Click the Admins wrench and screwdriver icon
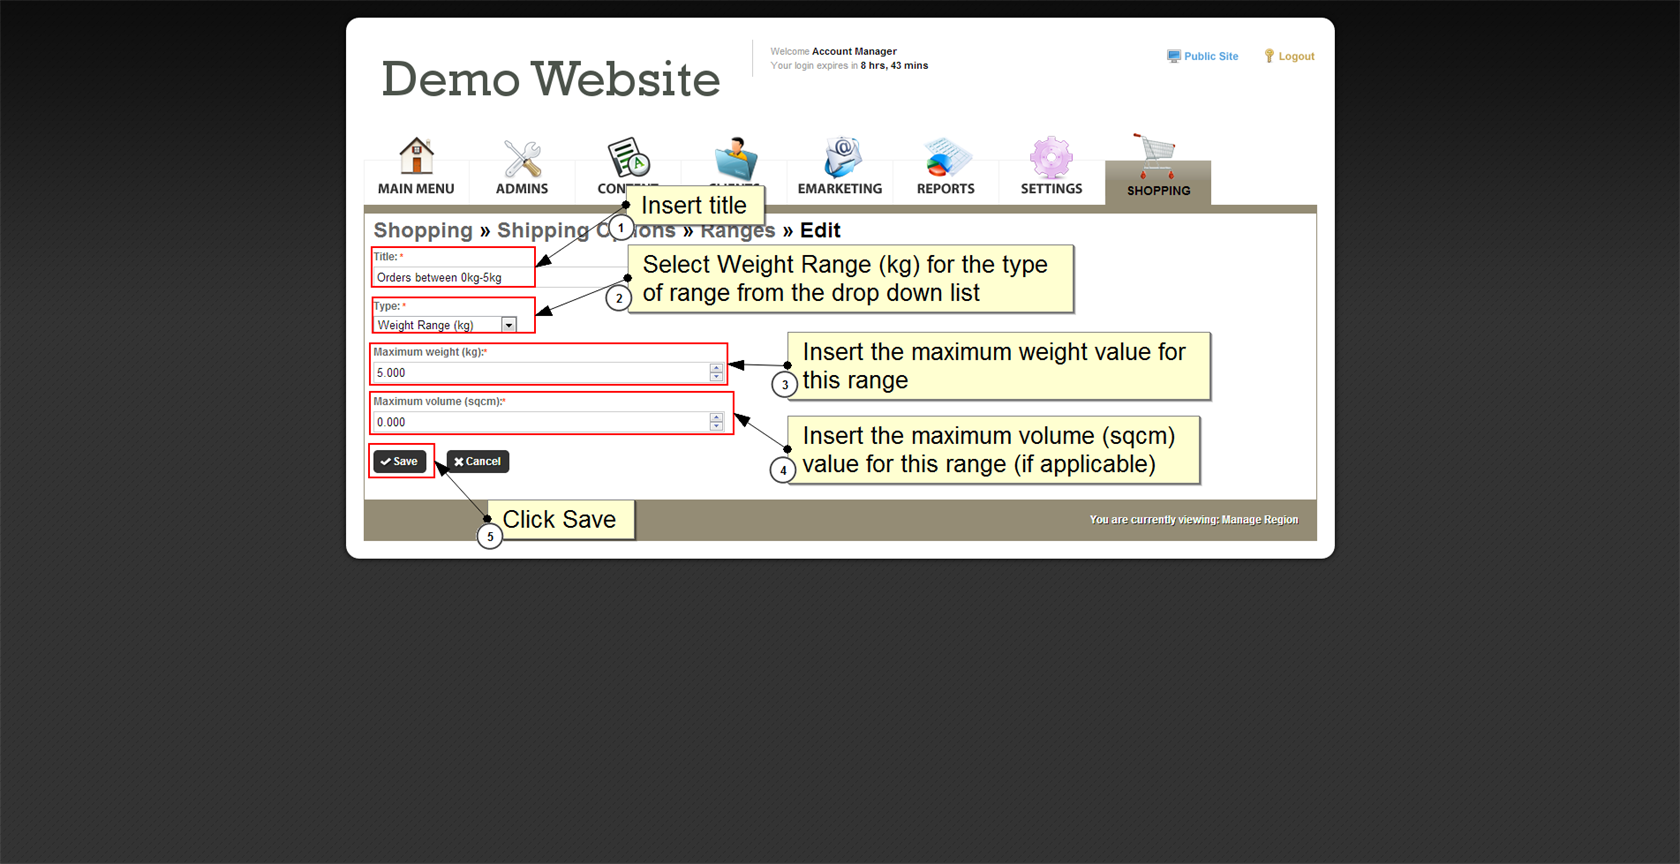Screen dimensions: 1680x864 pyautogui.click(x=522, y=158)
